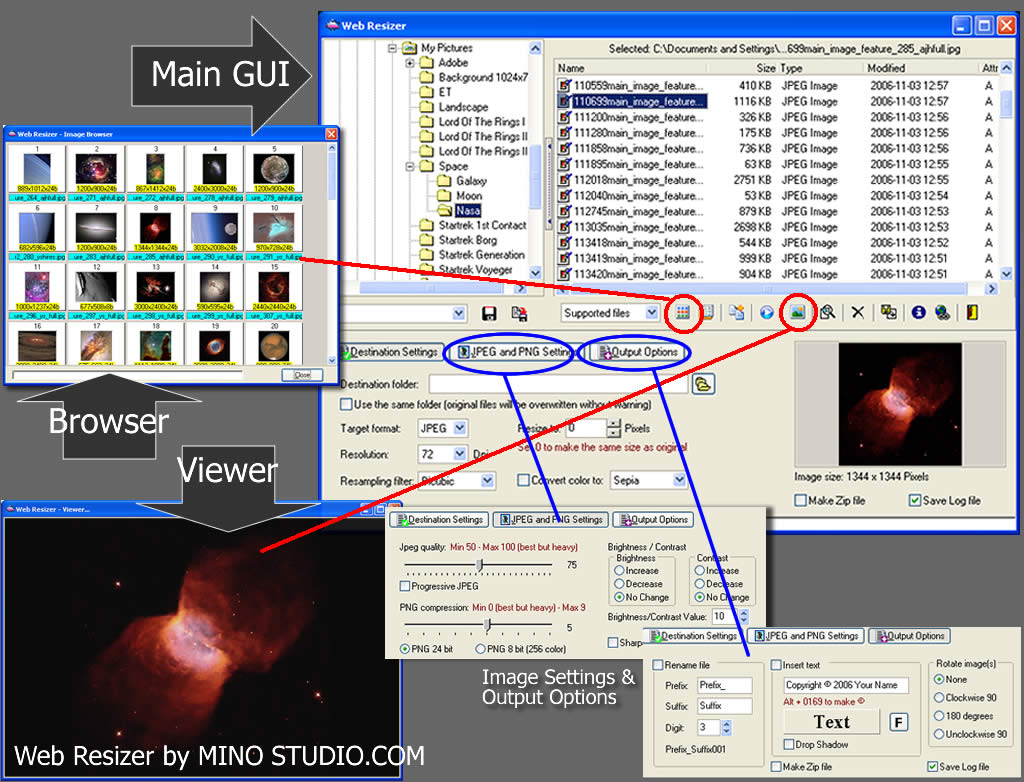1024x782 pixels.
Task: Select the Brightness Decrease radio button
Action: (619, 583)
